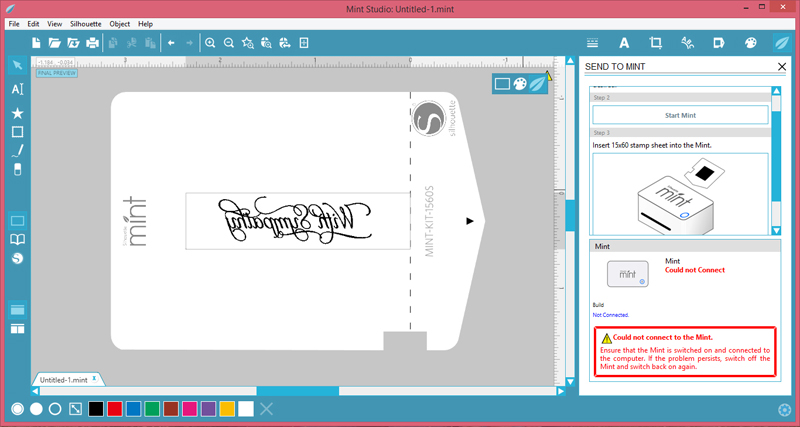Open a file using the folder icon
Image resolution: width=800 pixels, height=427 pixels.
point(55,43)
